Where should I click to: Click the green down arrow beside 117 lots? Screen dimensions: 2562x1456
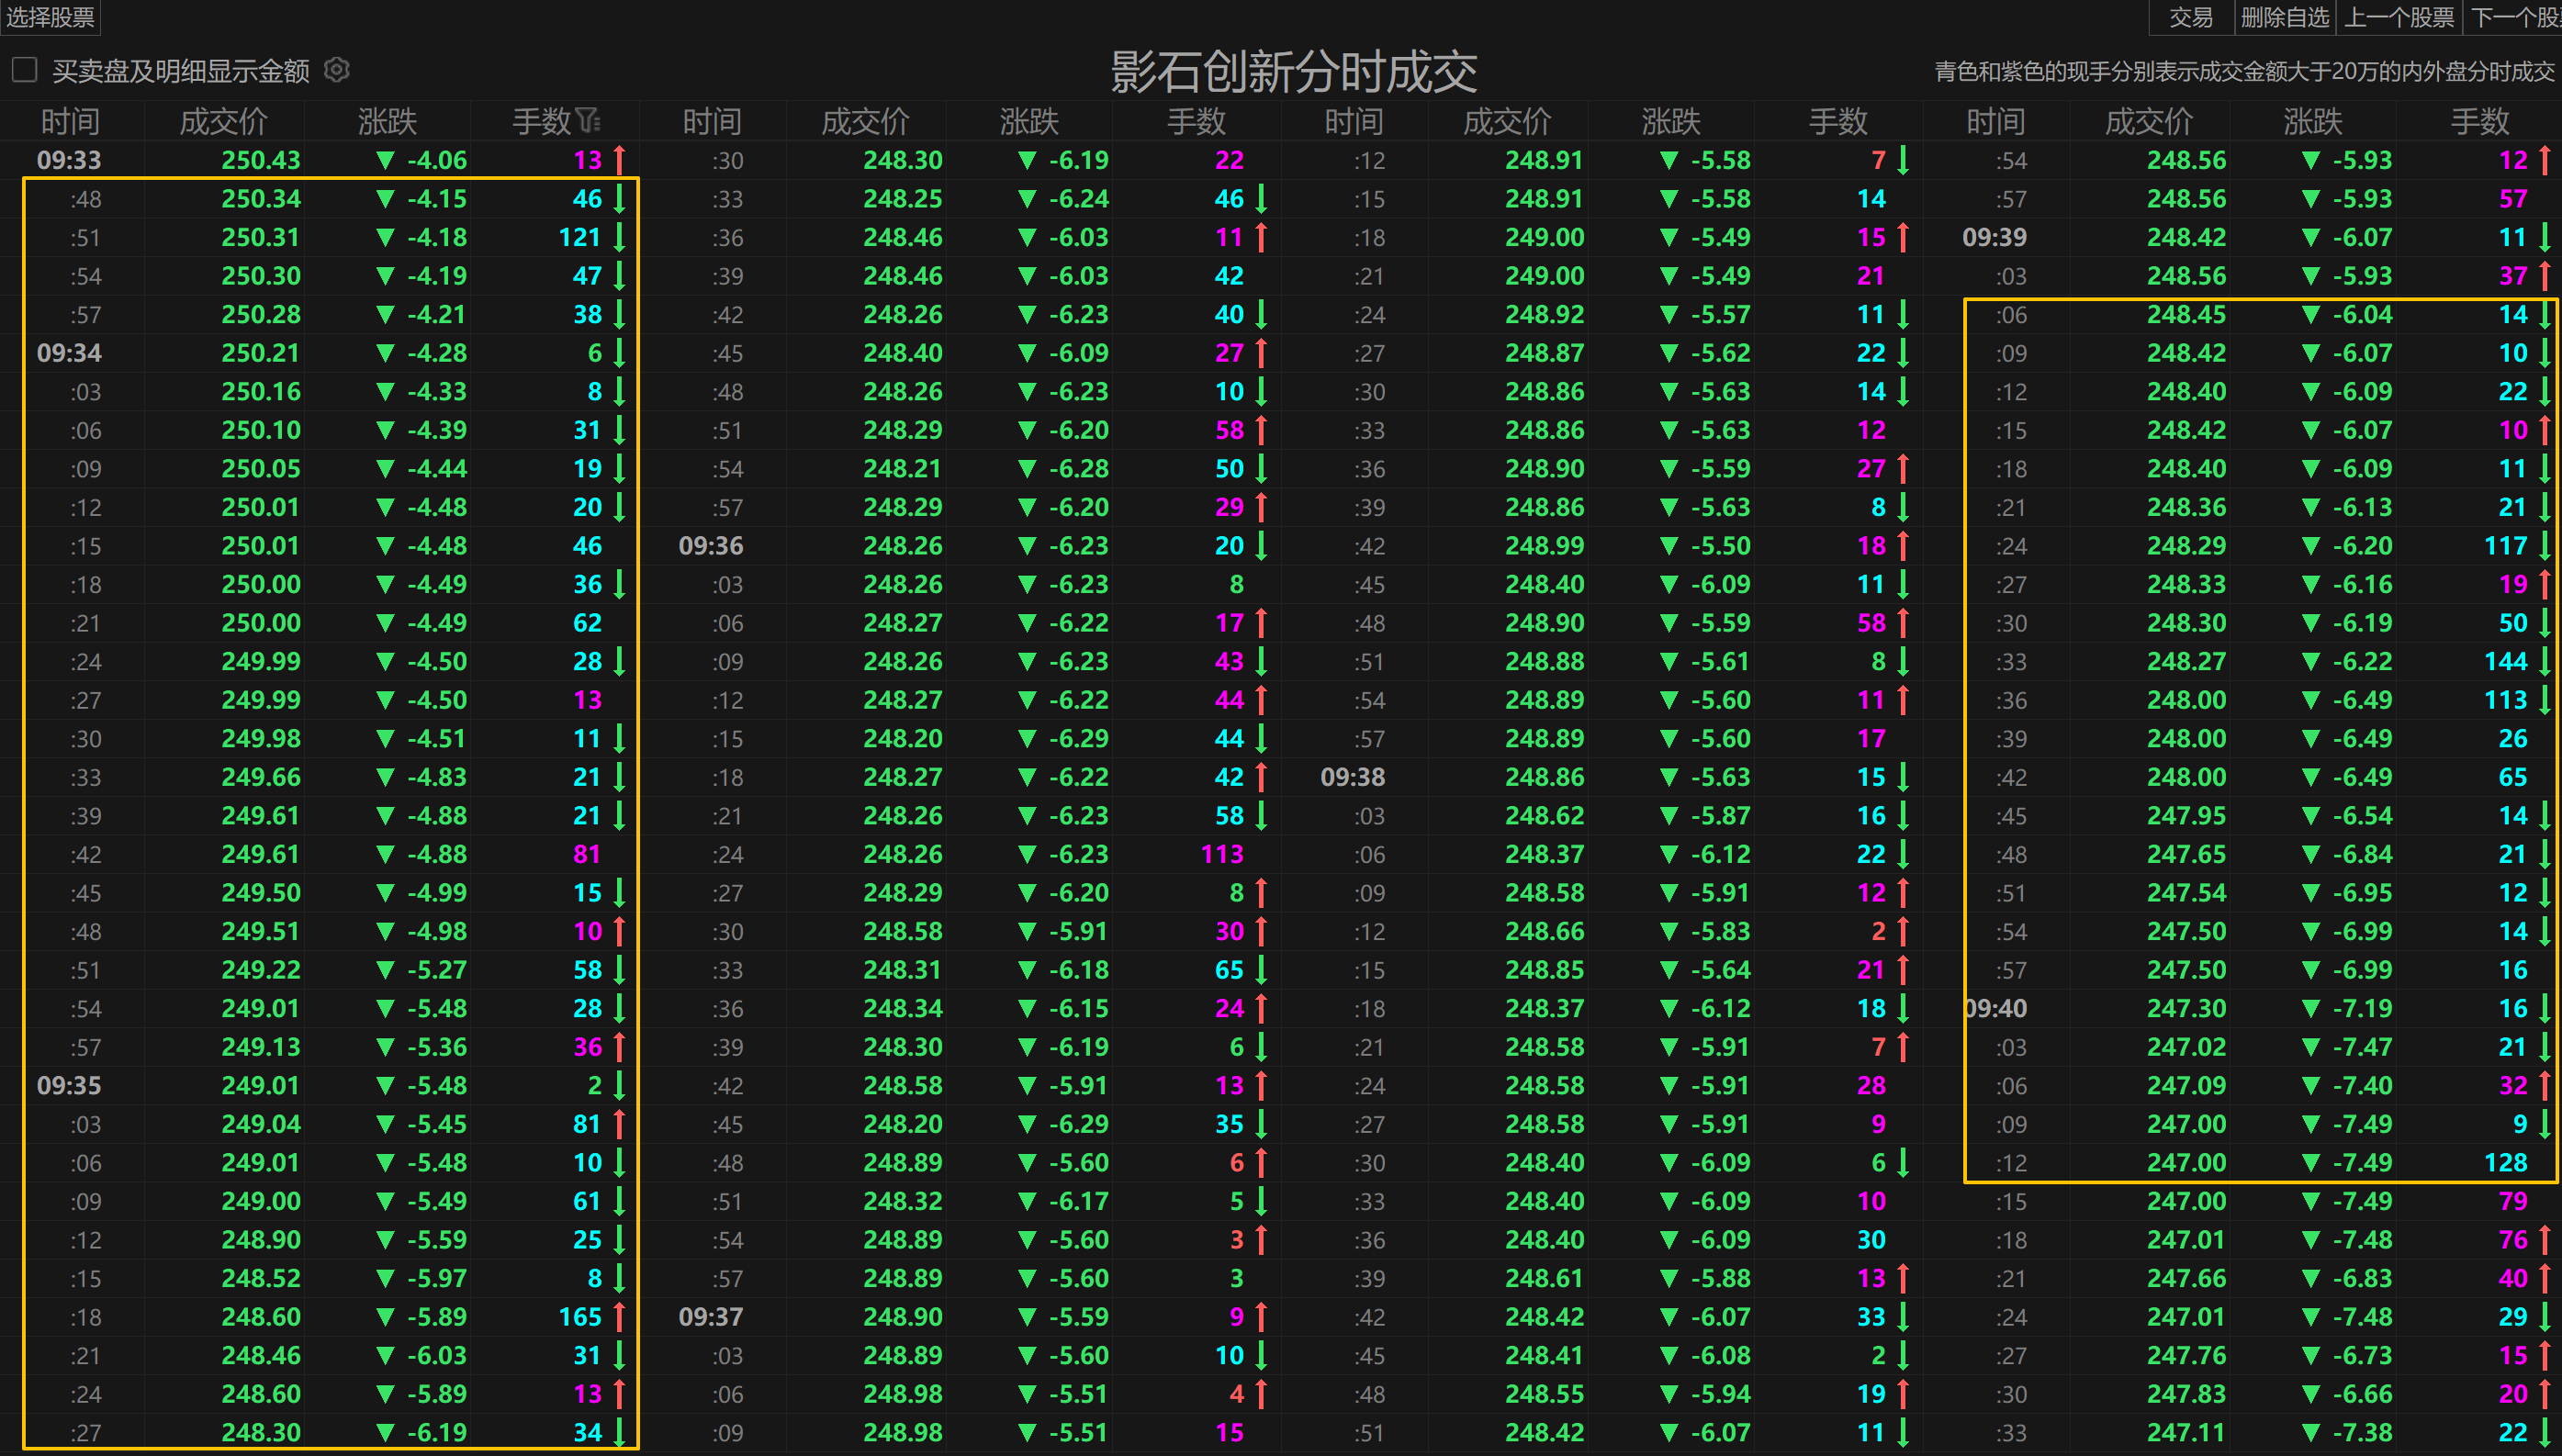(2545, 546)
